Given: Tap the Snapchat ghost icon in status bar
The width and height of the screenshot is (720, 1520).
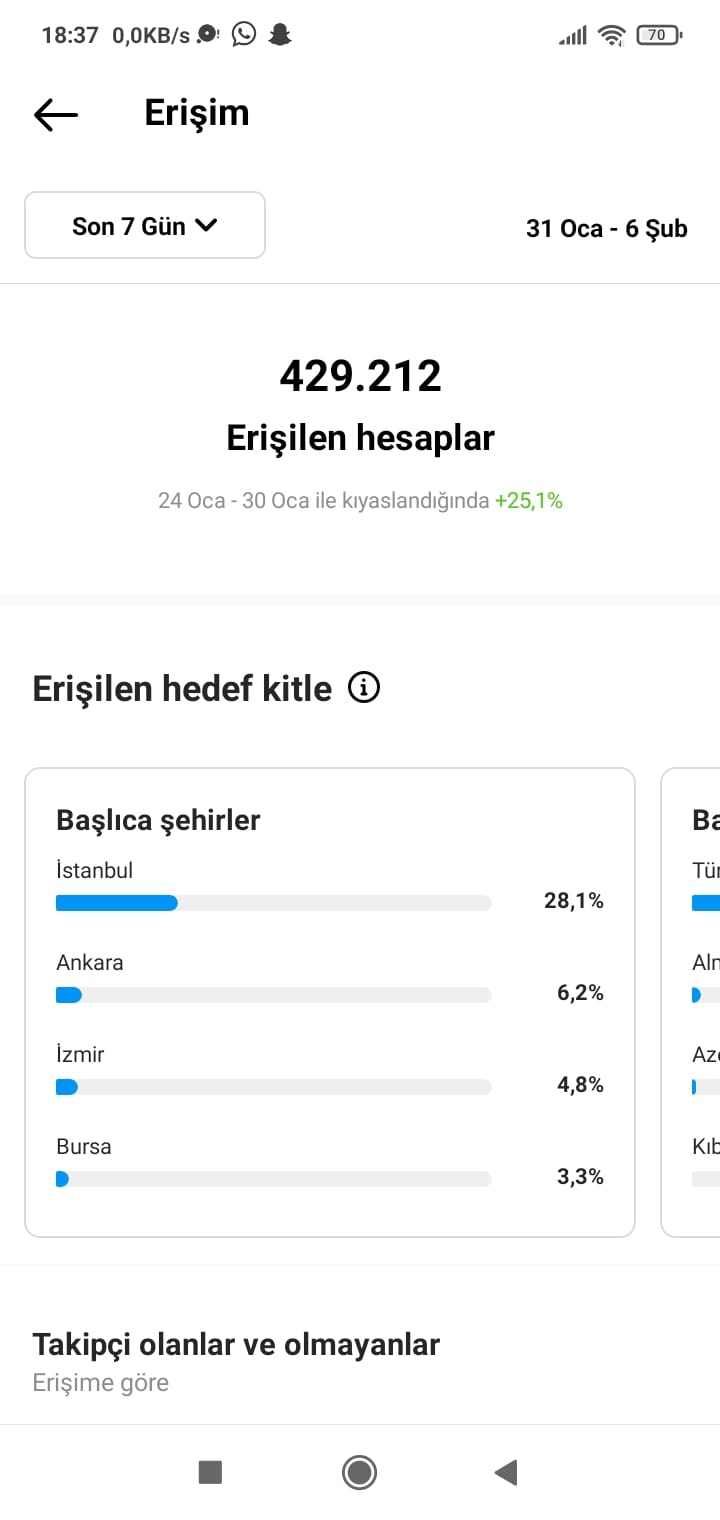Looking at the screenshot, I should click(279, 35).
